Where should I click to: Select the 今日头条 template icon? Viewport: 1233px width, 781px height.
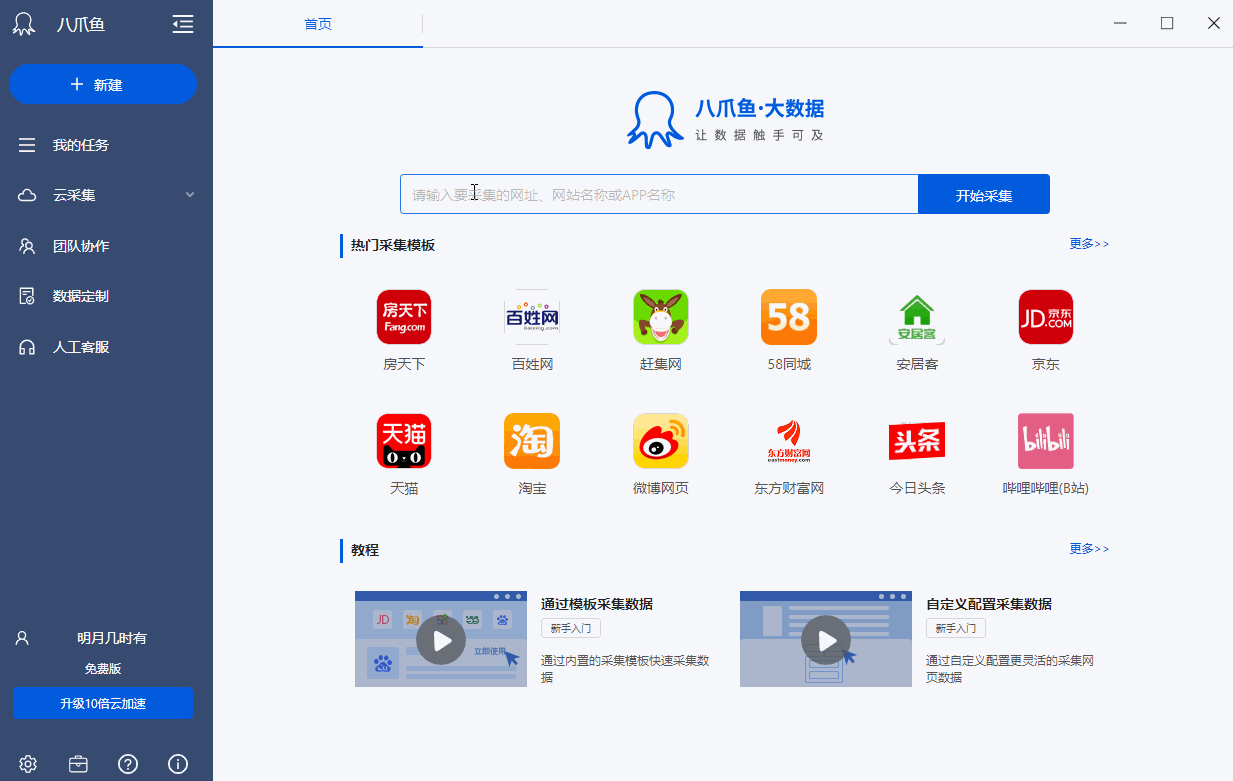point(917,441)
